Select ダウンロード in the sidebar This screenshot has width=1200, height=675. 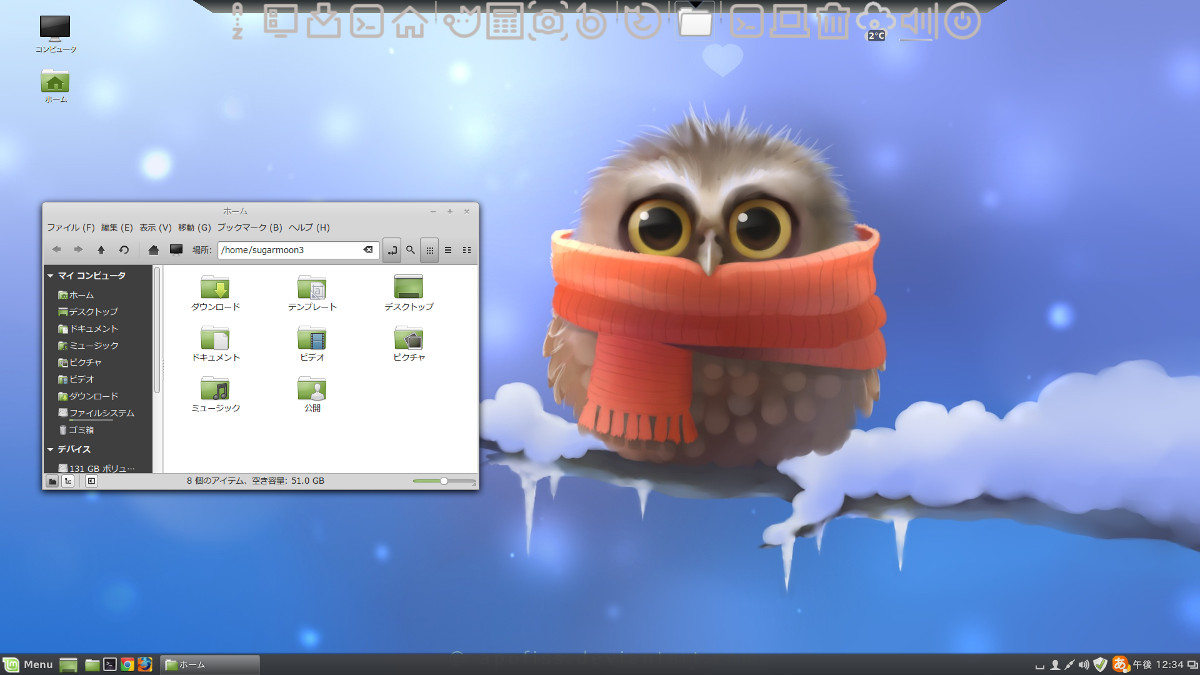coord(88,397)
